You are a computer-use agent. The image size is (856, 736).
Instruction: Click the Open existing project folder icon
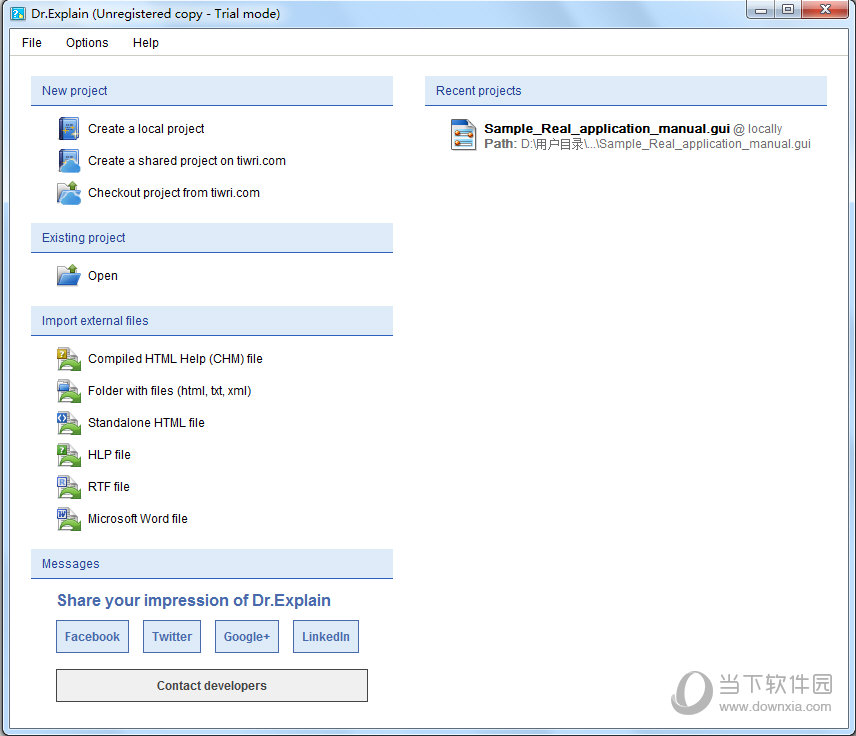(69, 275)
